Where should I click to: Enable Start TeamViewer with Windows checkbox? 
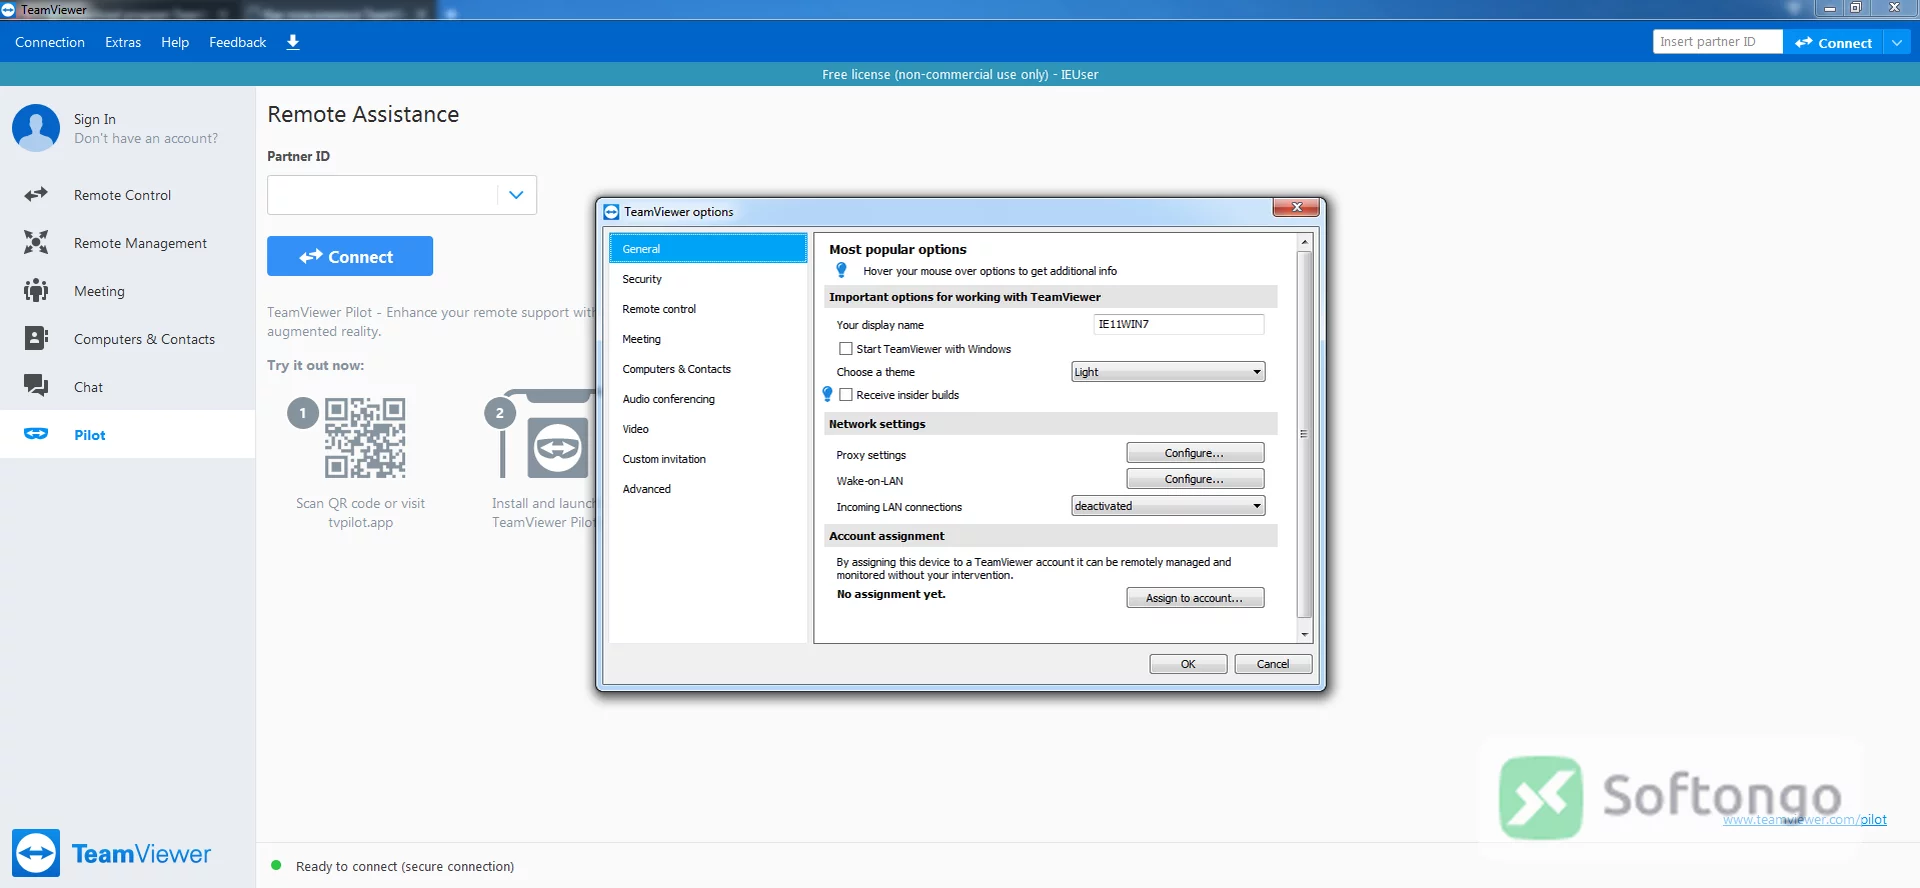pyautogui.click(x=846, y=349)
